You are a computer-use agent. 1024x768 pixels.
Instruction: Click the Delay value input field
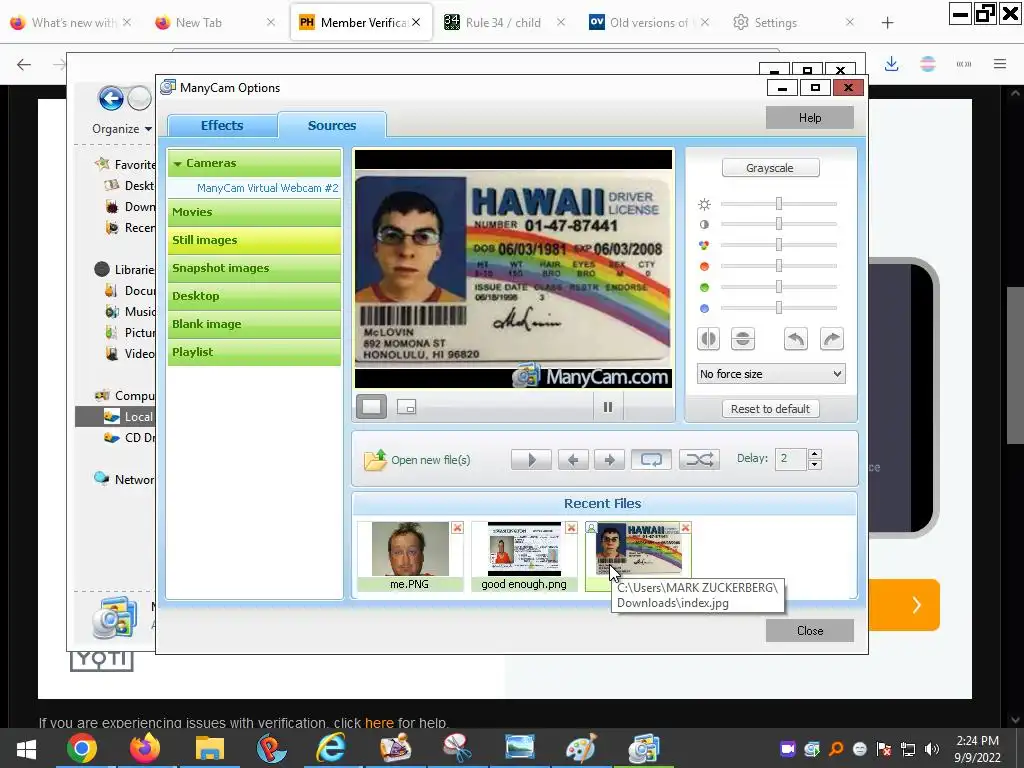[x=791, y=459]
